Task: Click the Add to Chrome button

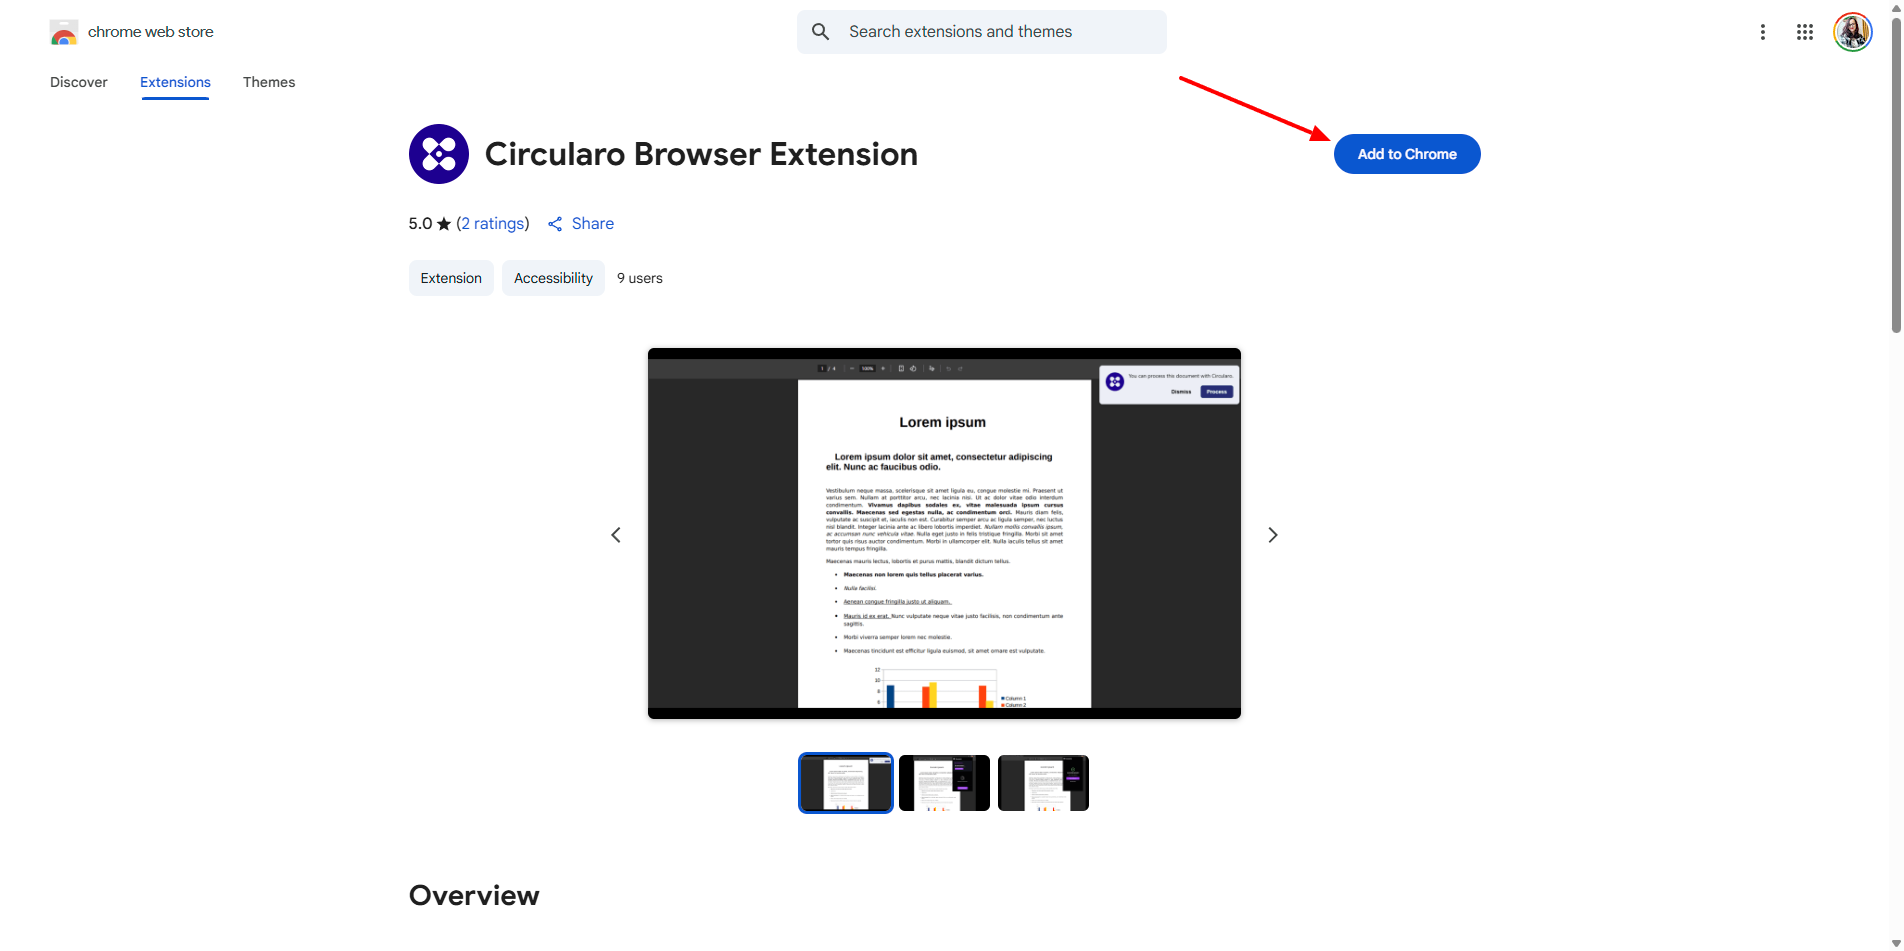Action: (x=1406, y=153)
